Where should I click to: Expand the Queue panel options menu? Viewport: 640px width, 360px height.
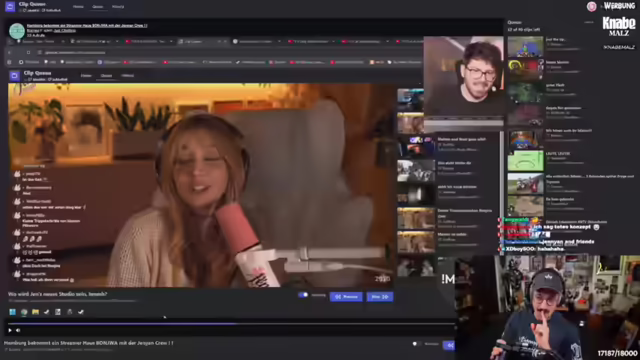pyautogui.click(x=589, y=22)
